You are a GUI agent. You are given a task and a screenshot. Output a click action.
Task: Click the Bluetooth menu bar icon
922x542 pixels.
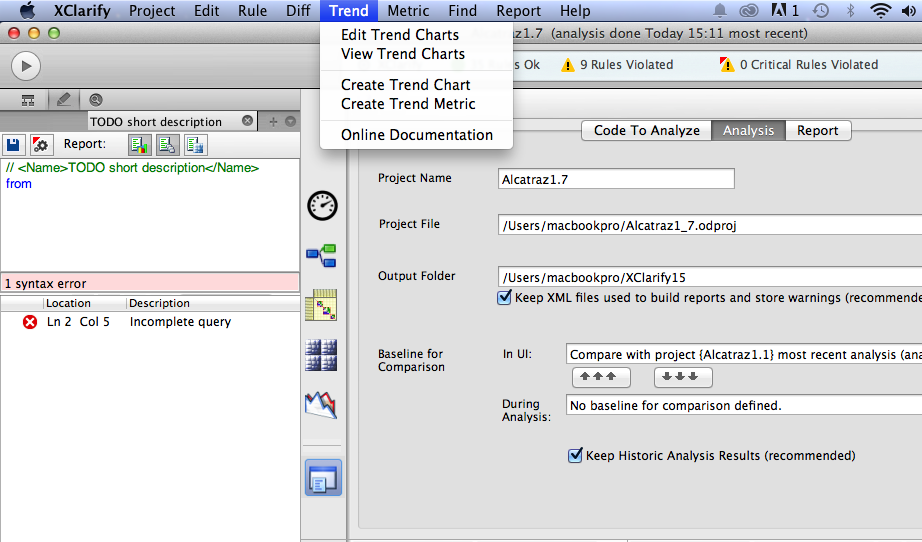pyautogui.click(x=850, y=11)
